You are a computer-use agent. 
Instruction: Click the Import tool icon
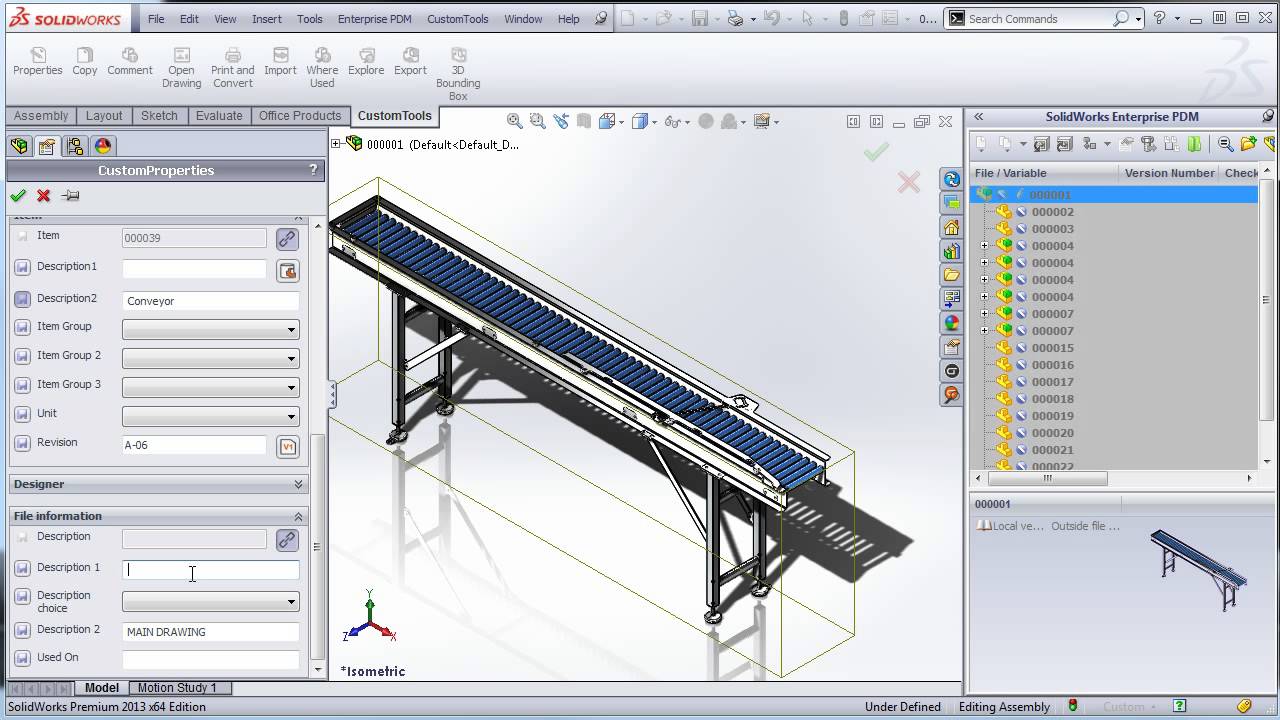(x=280, y=62)
